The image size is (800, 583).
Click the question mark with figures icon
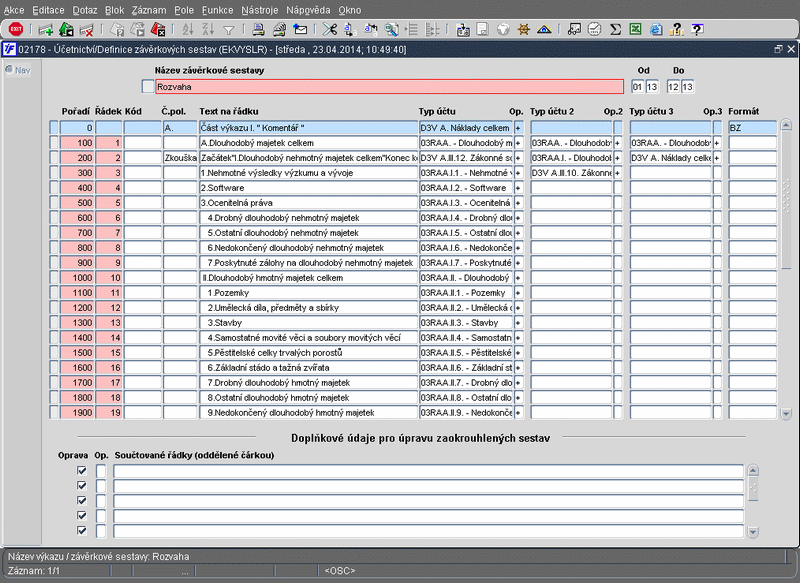point(677,30)
